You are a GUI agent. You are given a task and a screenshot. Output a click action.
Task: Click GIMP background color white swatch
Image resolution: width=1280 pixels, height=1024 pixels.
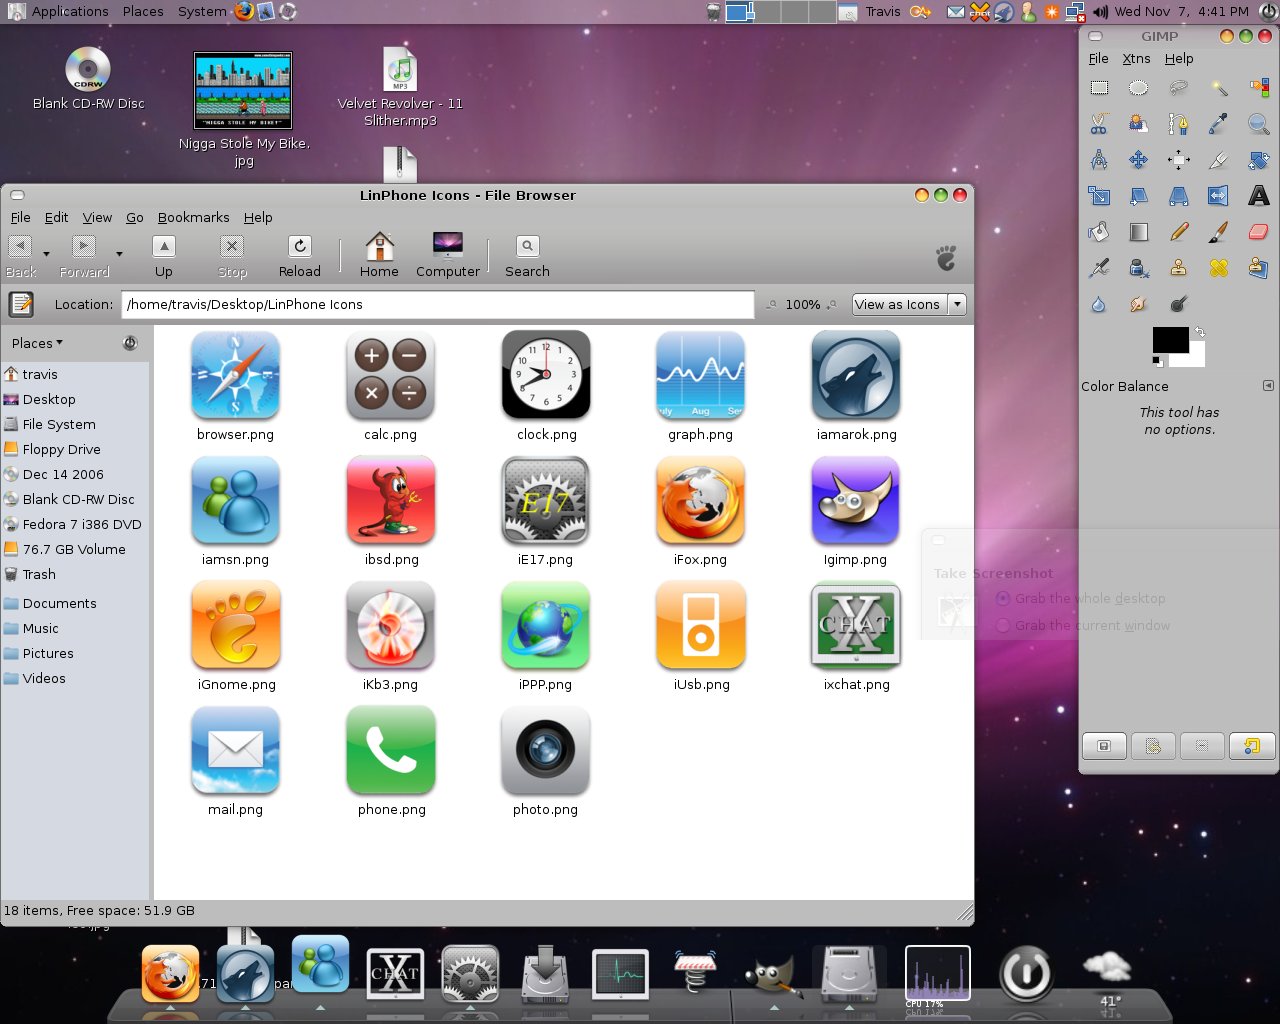click(1197, 358)
